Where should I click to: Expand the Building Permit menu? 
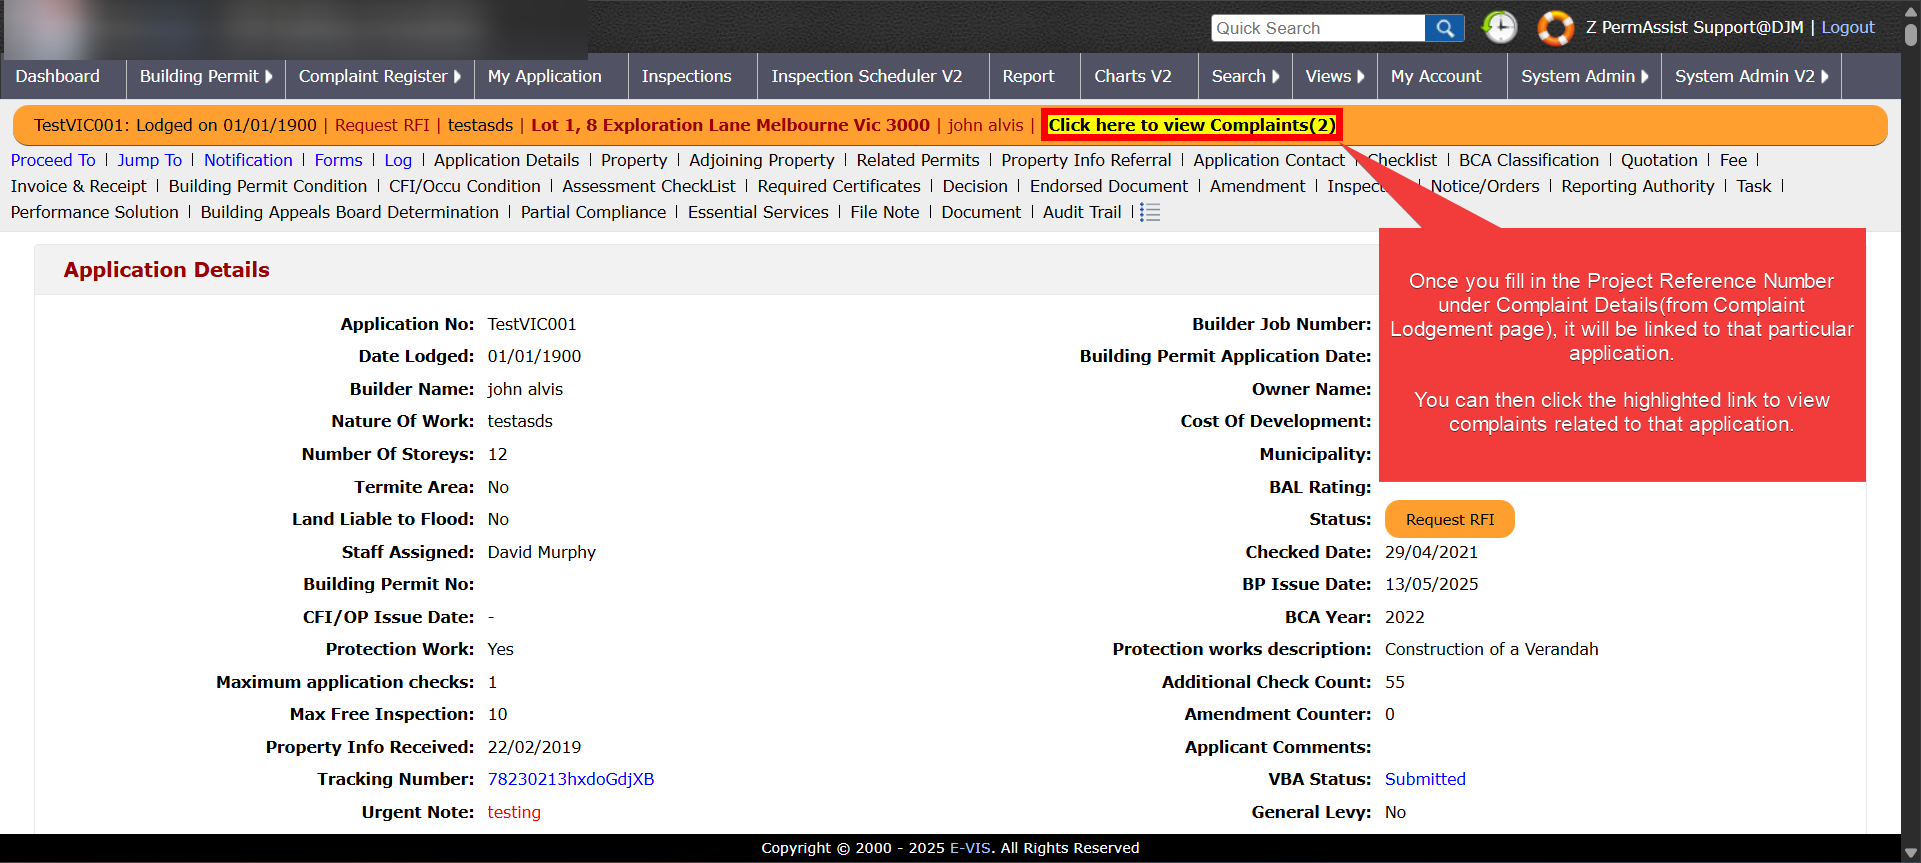[205, 76]
